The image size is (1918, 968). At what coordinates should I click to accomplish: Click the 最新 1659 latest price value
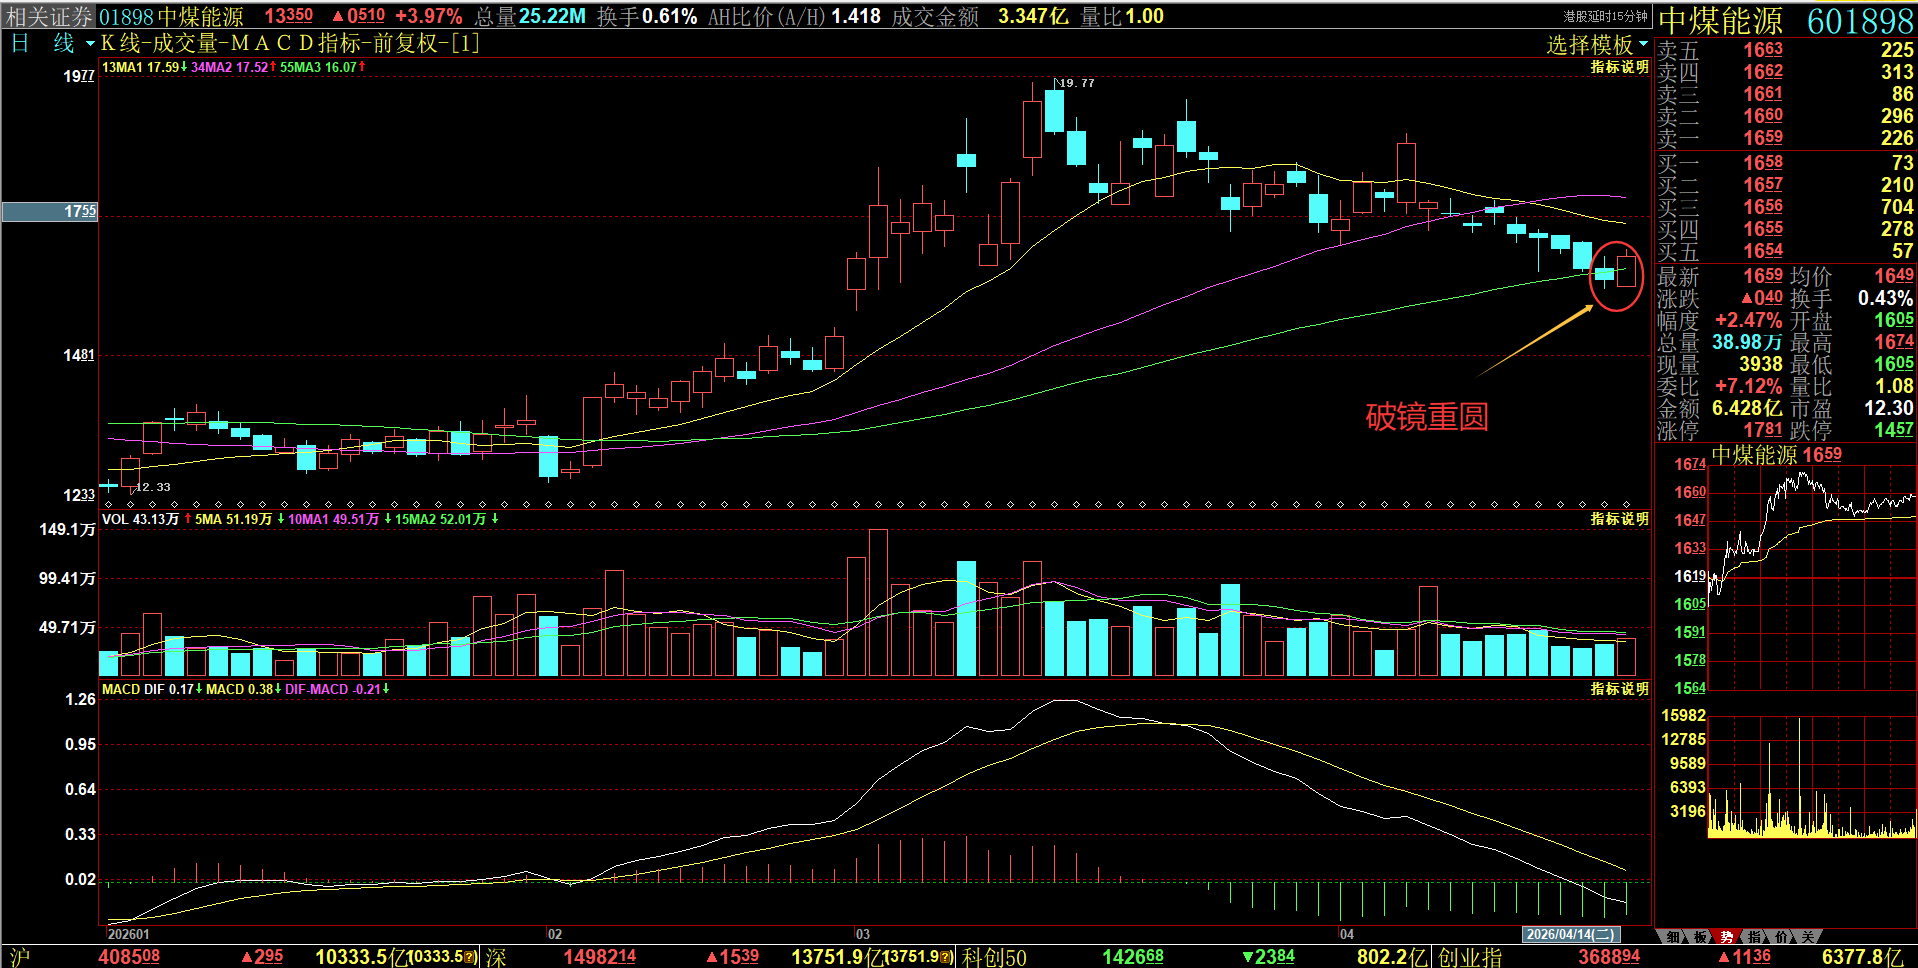point(1763,276)
